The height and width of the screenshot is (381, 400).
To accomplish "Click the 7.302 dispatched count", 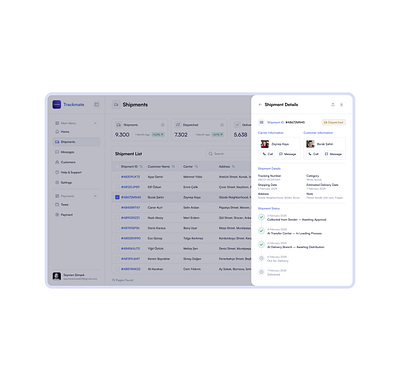I will click(181, 135).
